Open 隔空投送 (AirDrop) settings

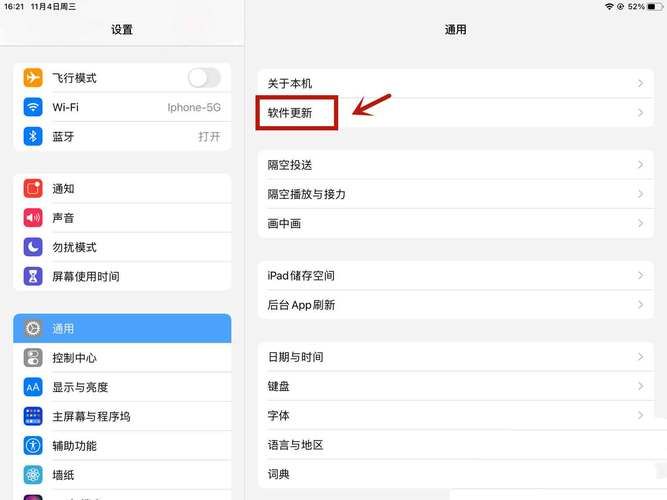(x=456, y=165)
